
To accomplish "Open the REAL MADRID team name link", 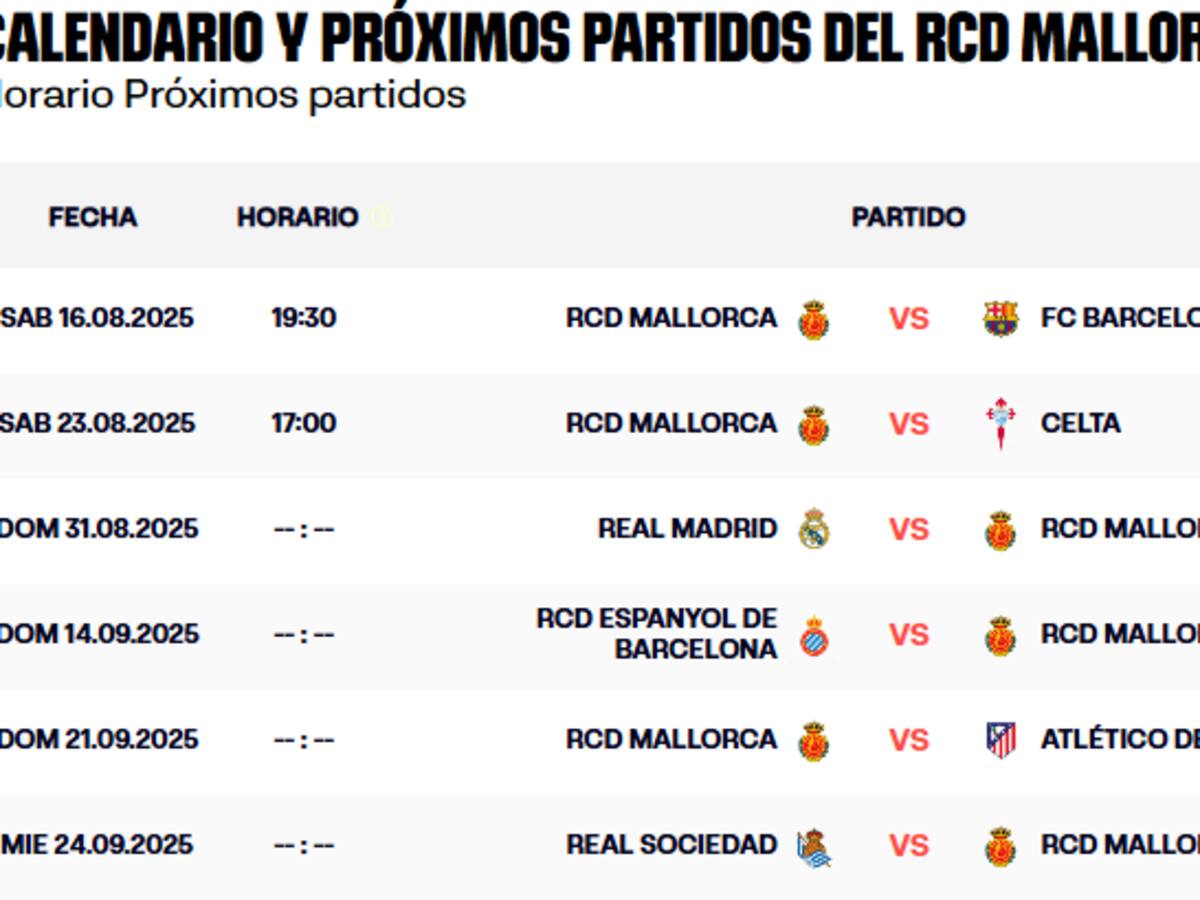I will pyautogui.click(x=687, y=528).
